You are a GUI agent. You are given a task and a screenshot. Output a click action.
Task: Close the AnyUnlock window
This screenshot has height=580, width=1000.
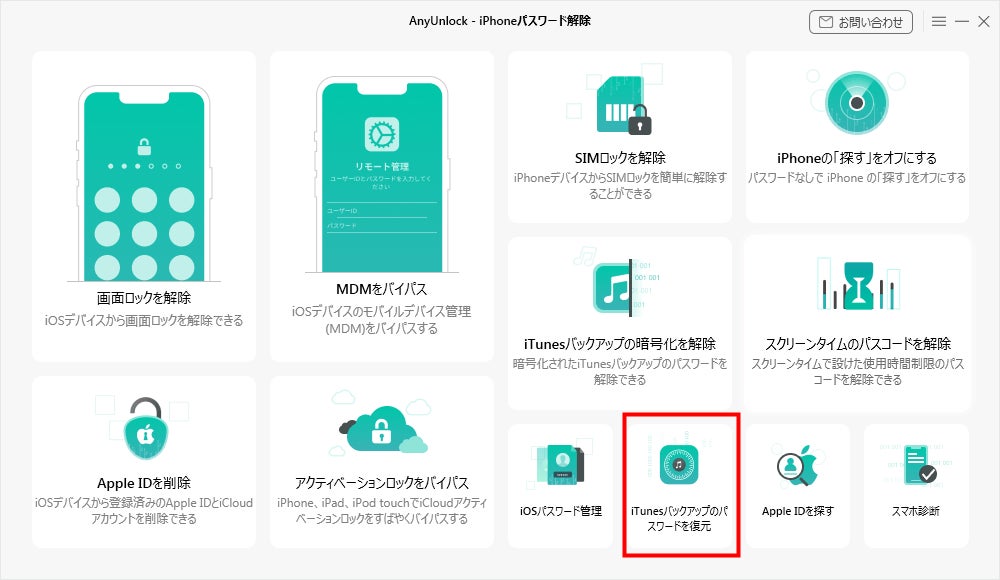(983, 22)
